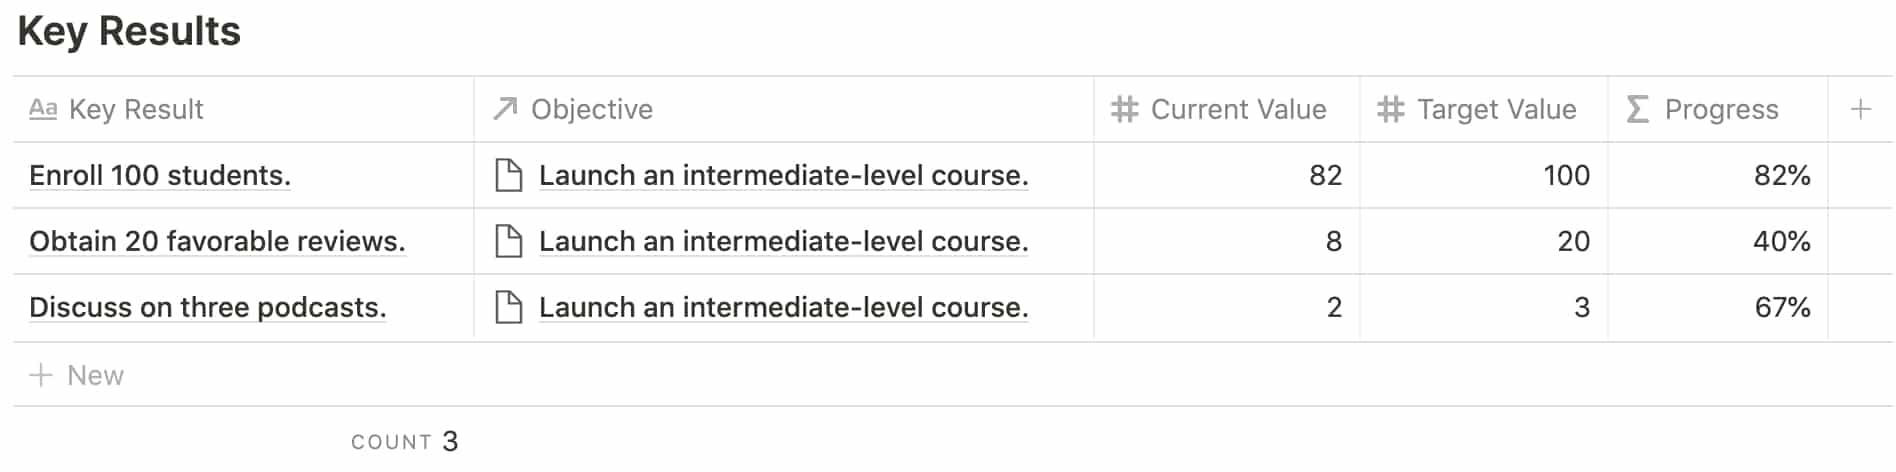The image size is (1896, 472).
Task: Select the current value cell showing 82
Action: (1227, 175)
